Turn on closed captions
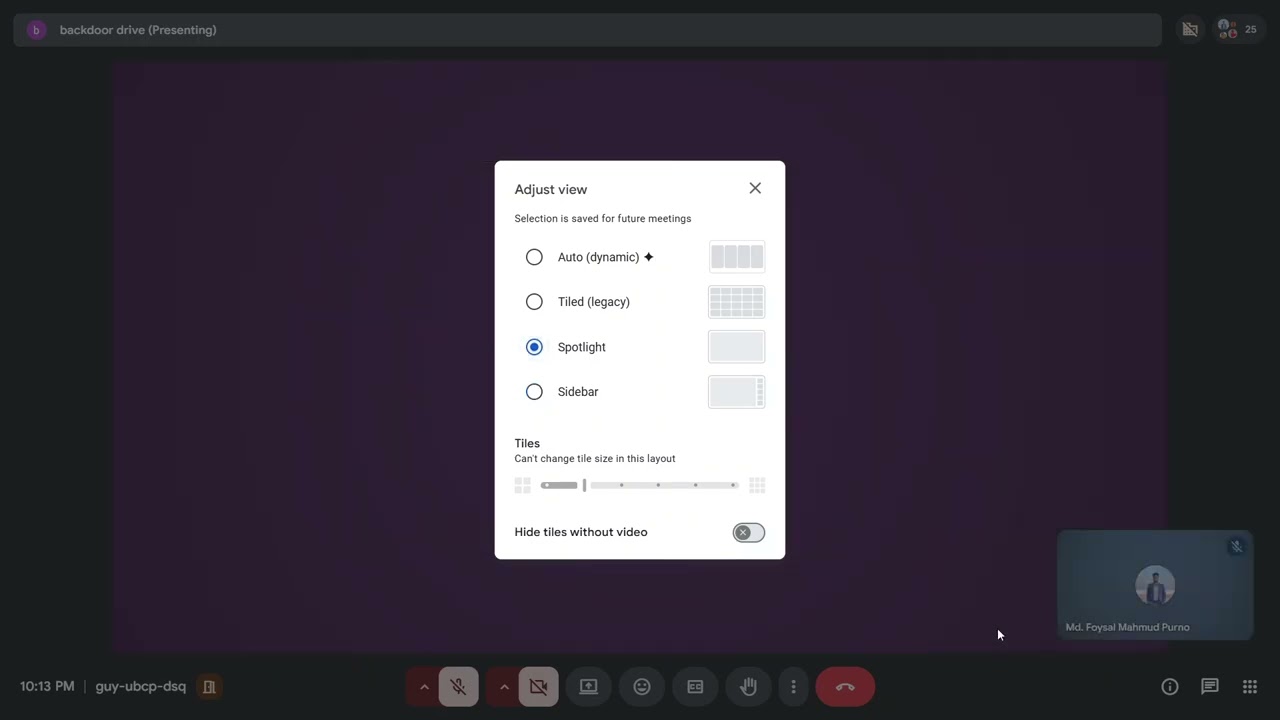 point(695,687)
